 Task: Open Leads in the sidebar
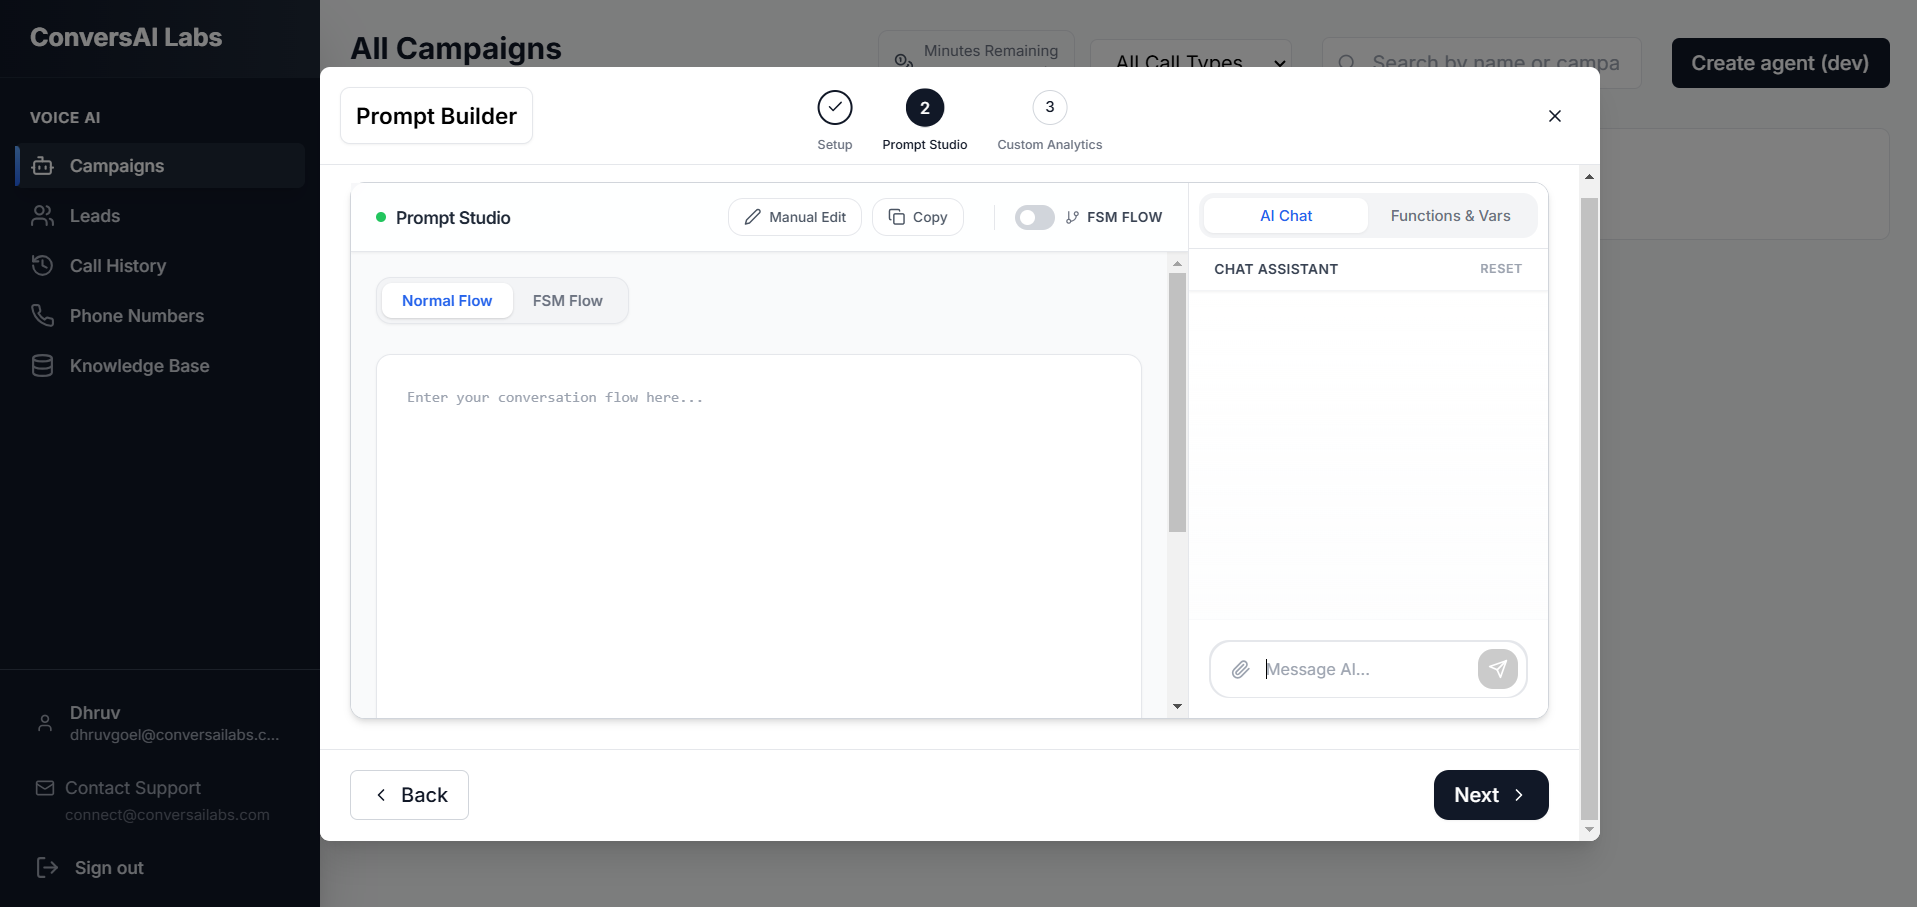coord(160,216)
